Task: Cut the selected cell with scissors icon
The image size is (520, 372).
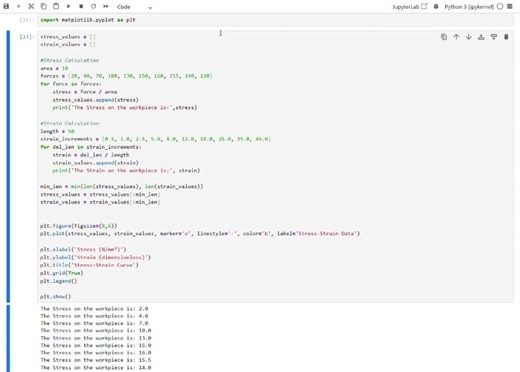Action: (31, 6)
